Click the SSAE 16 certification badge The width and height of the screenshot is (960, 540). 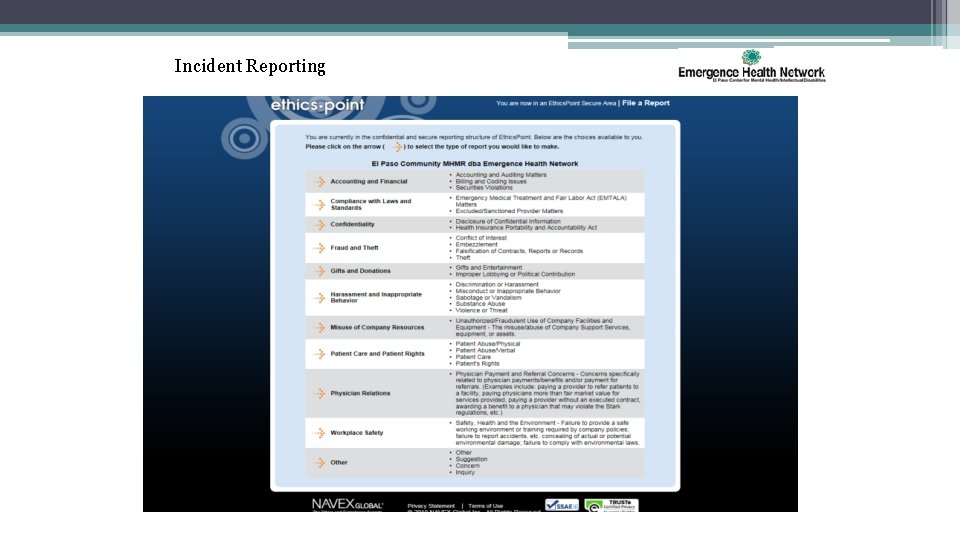tap(561, 505)
